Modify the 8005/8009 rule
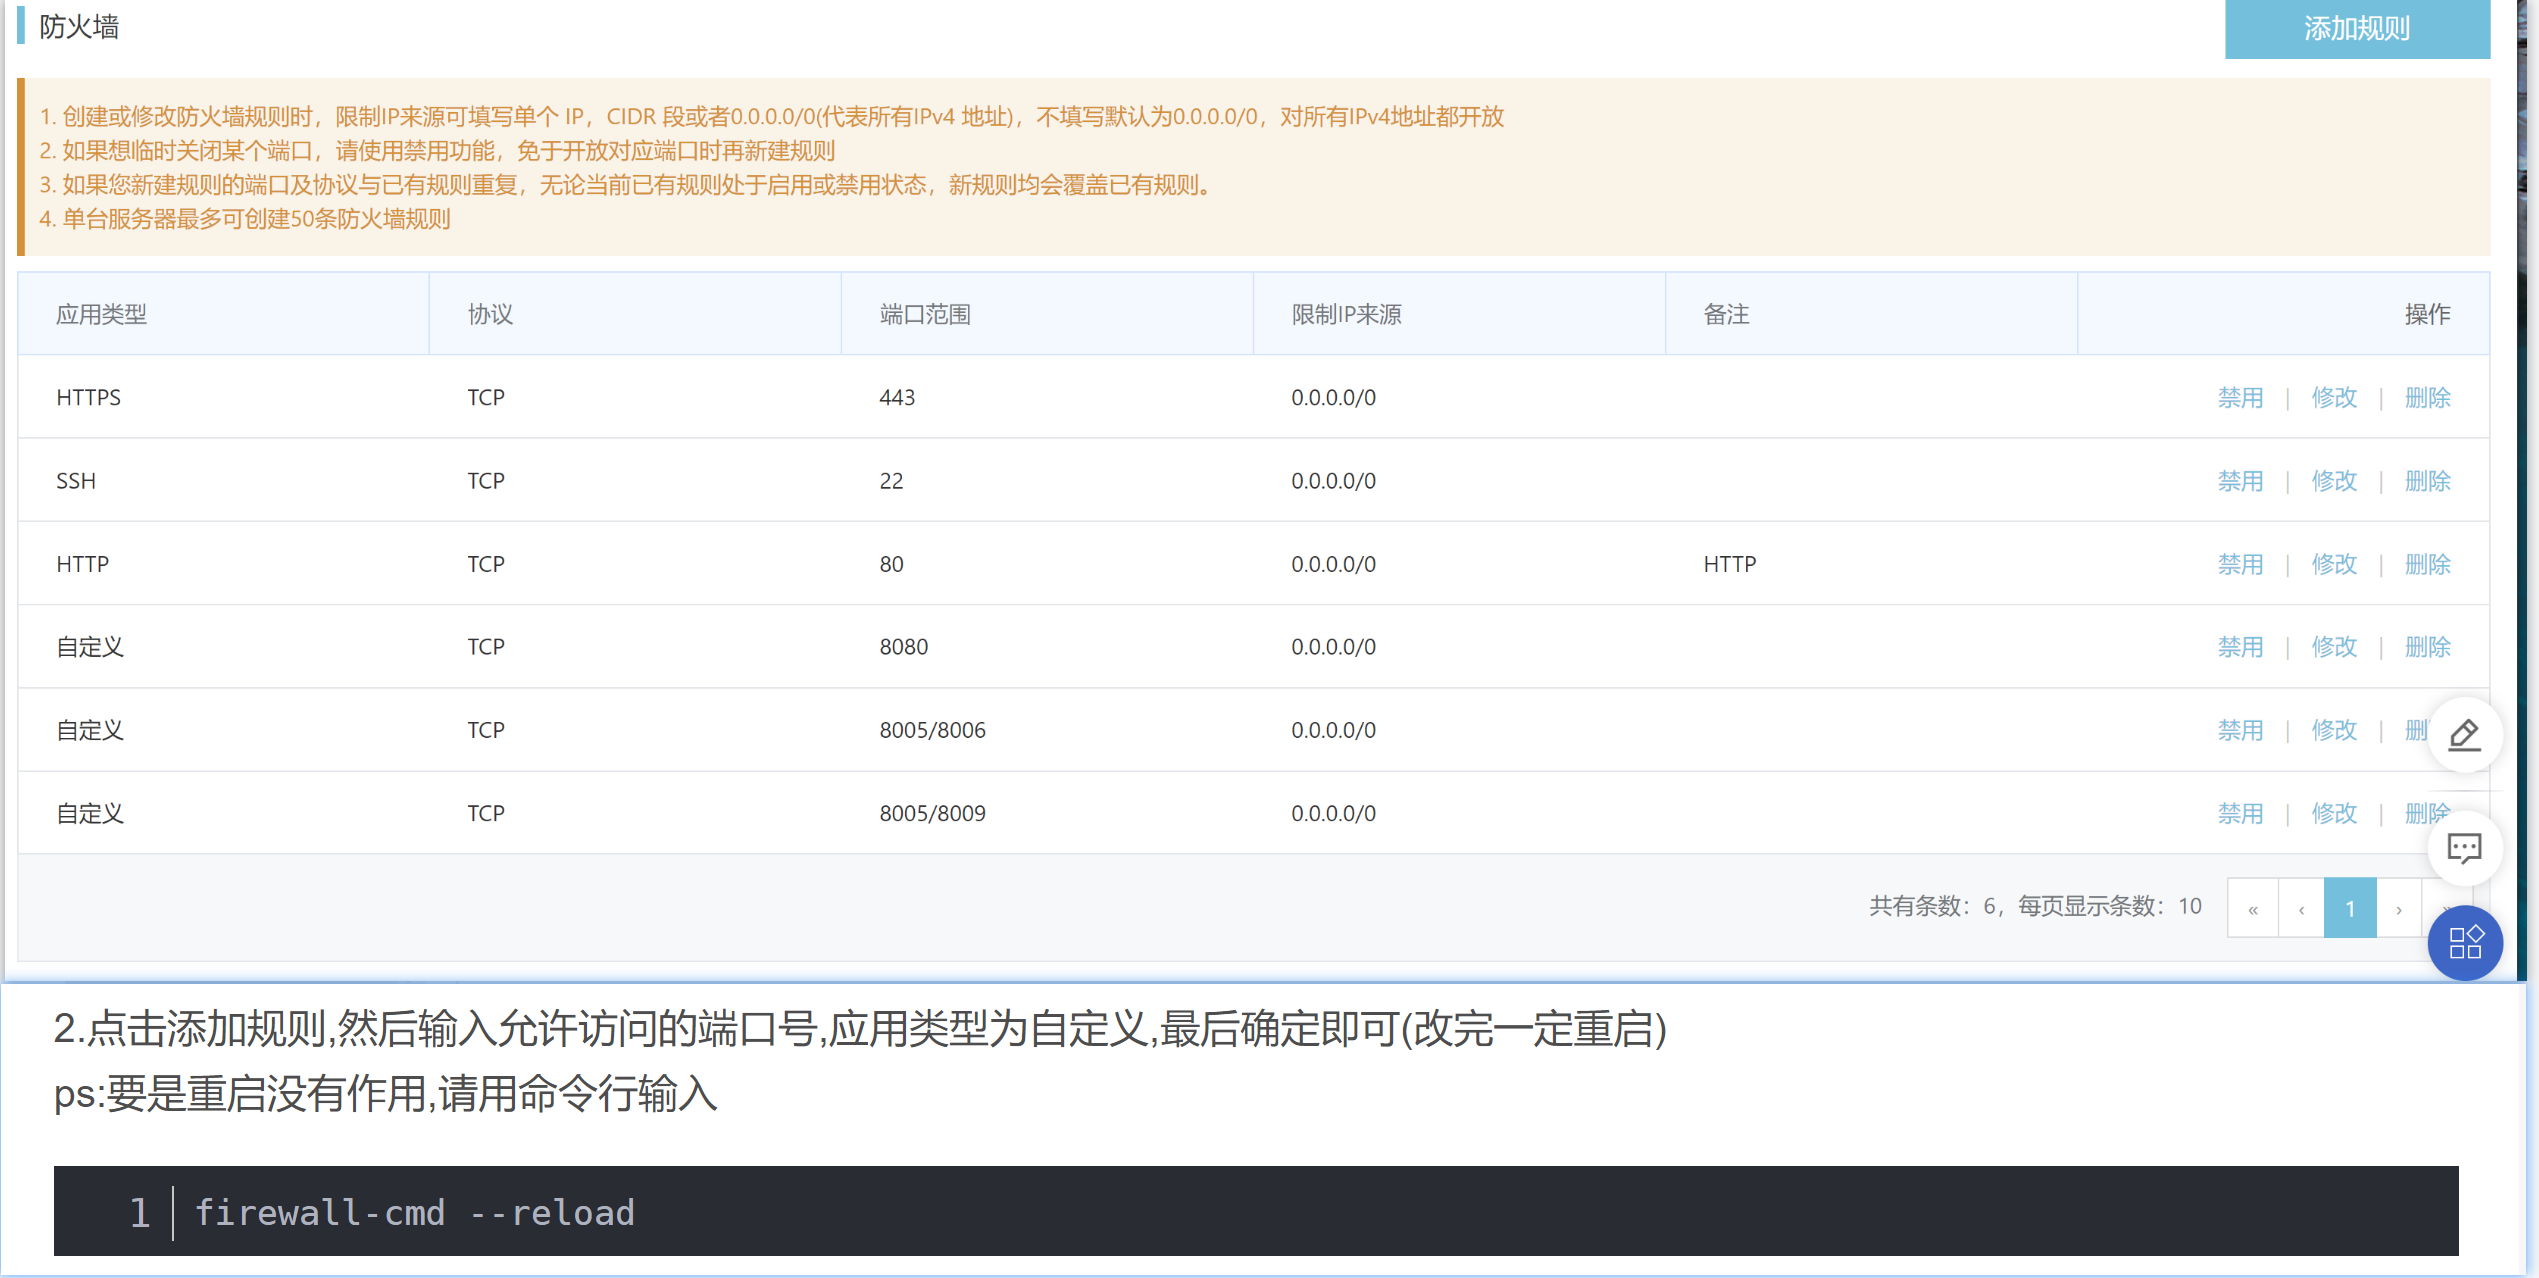The width and height of the screenshot is (2539, 1278). 2334,813
